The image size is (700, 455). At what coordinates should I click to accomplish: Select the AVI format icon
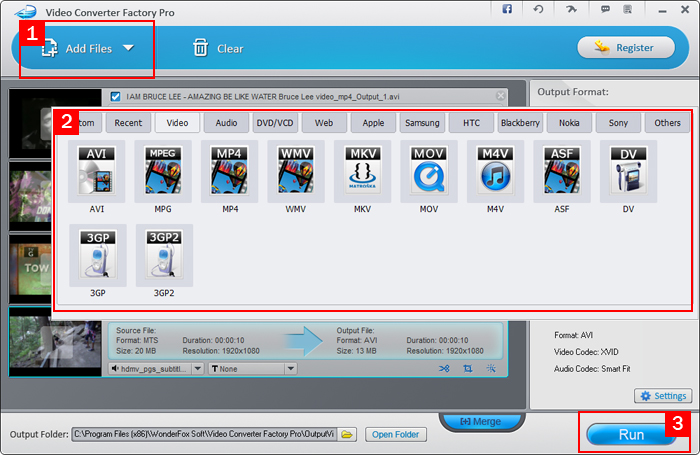[96, 172]
